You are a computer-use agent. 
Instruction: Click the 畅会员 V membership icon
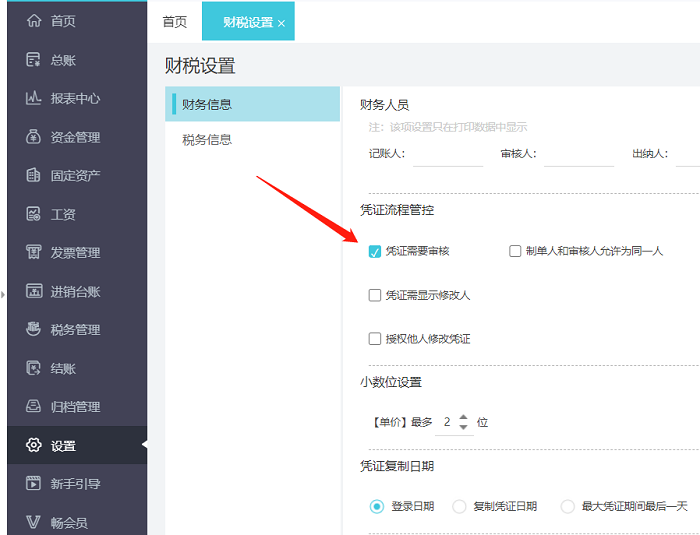tap(33, 522)
